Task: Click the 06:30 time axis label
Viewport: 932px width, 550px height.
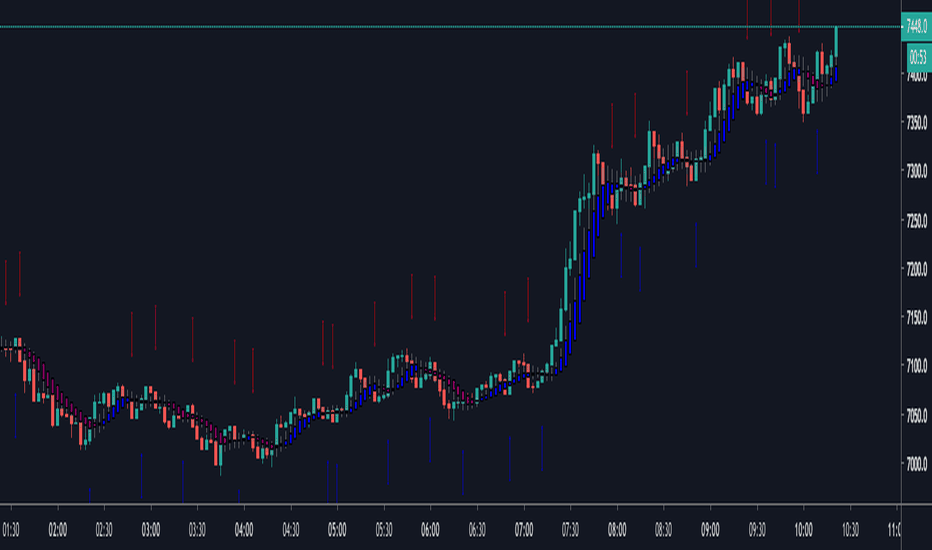Action: pyautogui.click(x=477, y=530)
